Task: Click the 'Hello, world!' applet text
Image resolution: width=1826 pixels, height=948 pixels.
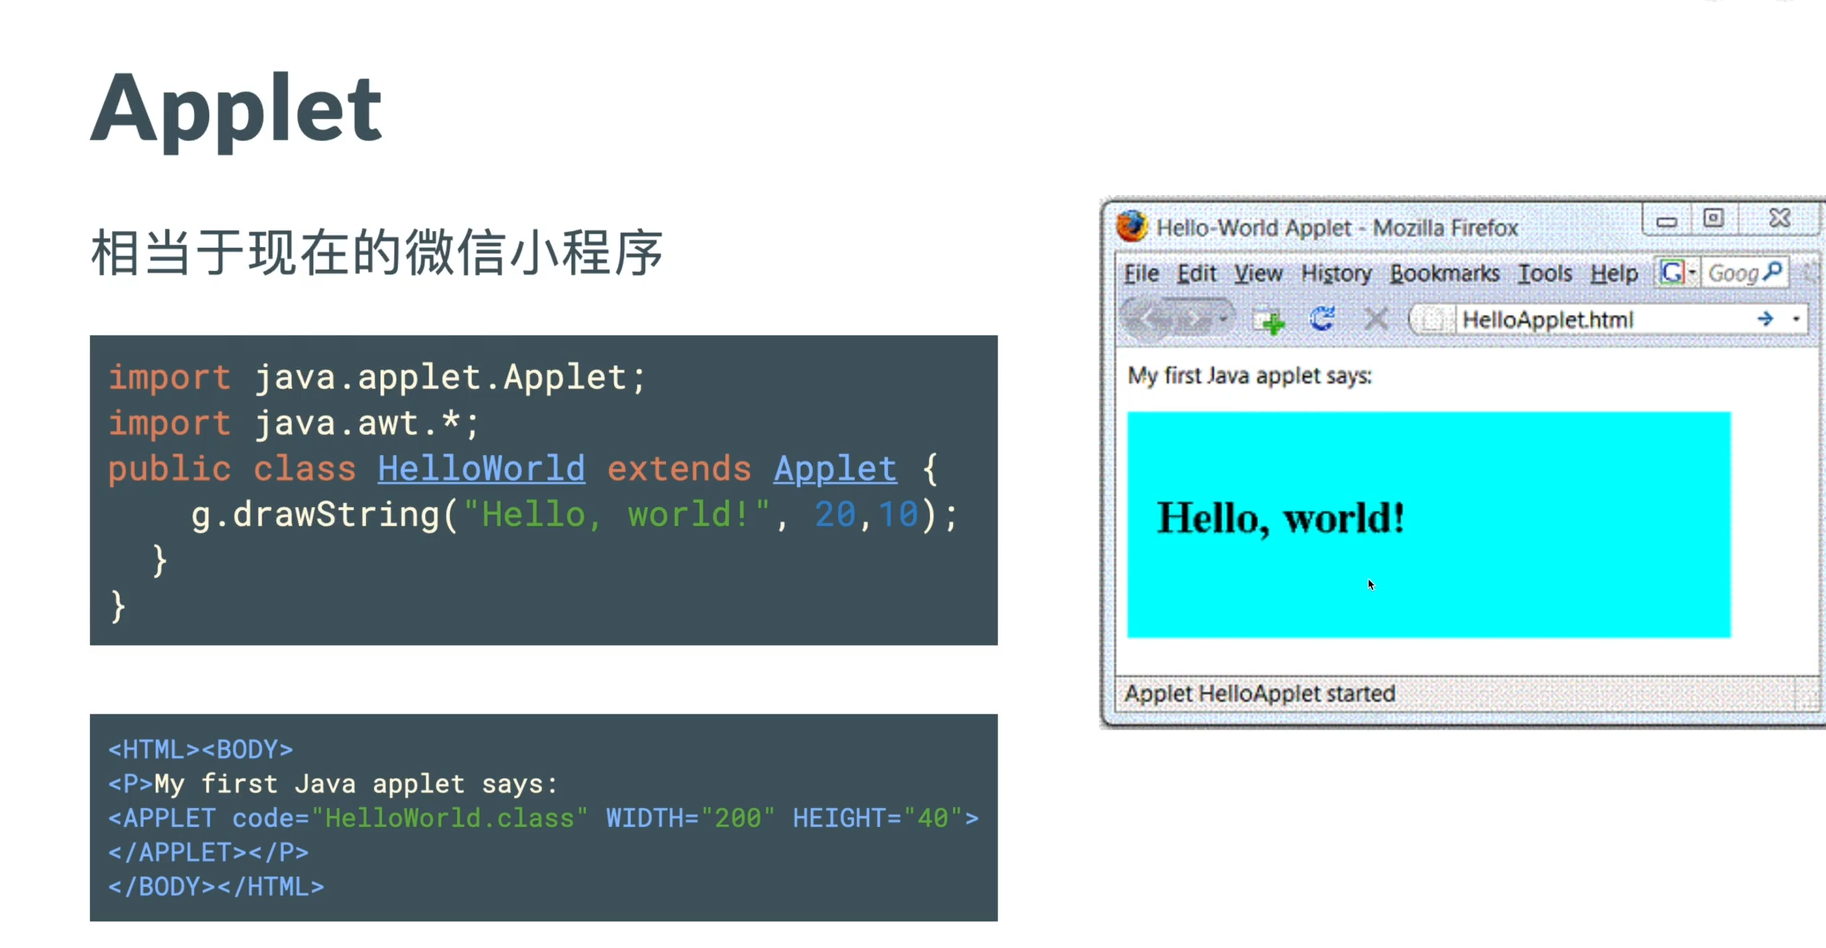Action: (x=1281, y=518)
